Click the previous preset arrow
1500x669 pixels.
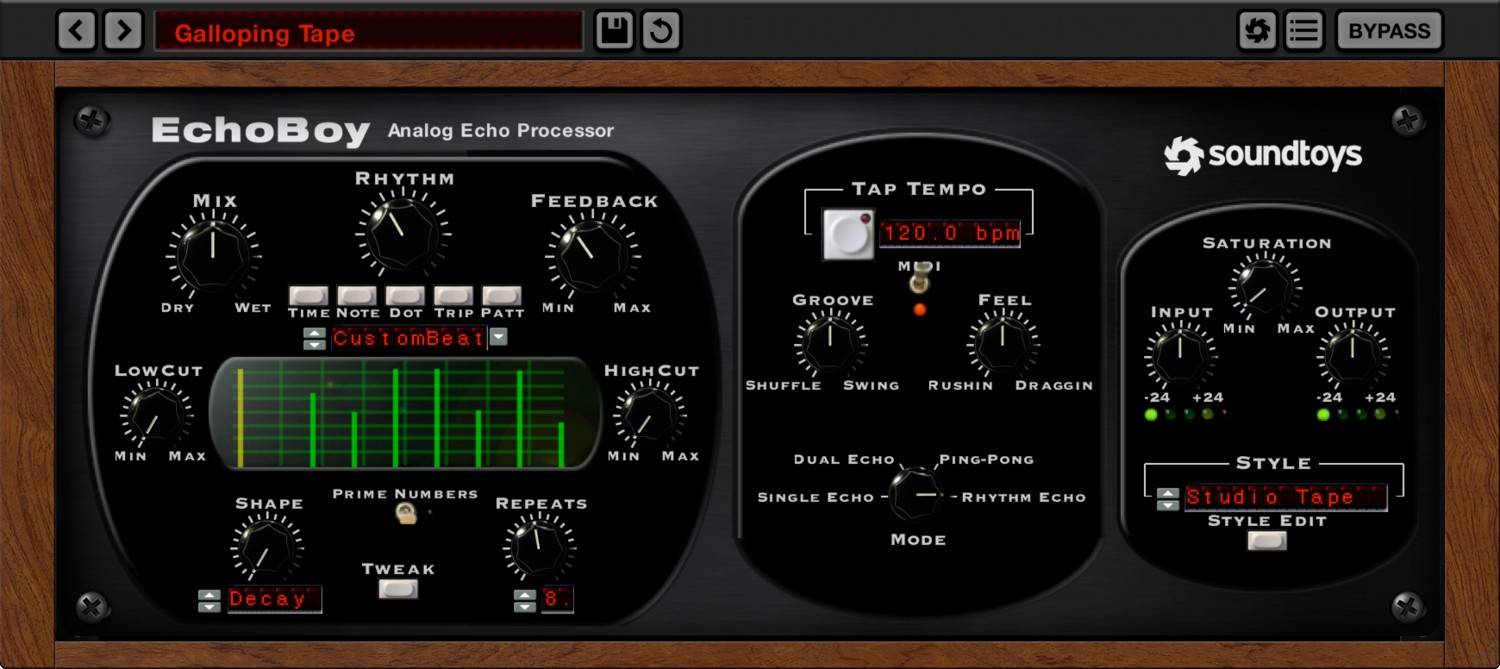[x=76, y=31]
